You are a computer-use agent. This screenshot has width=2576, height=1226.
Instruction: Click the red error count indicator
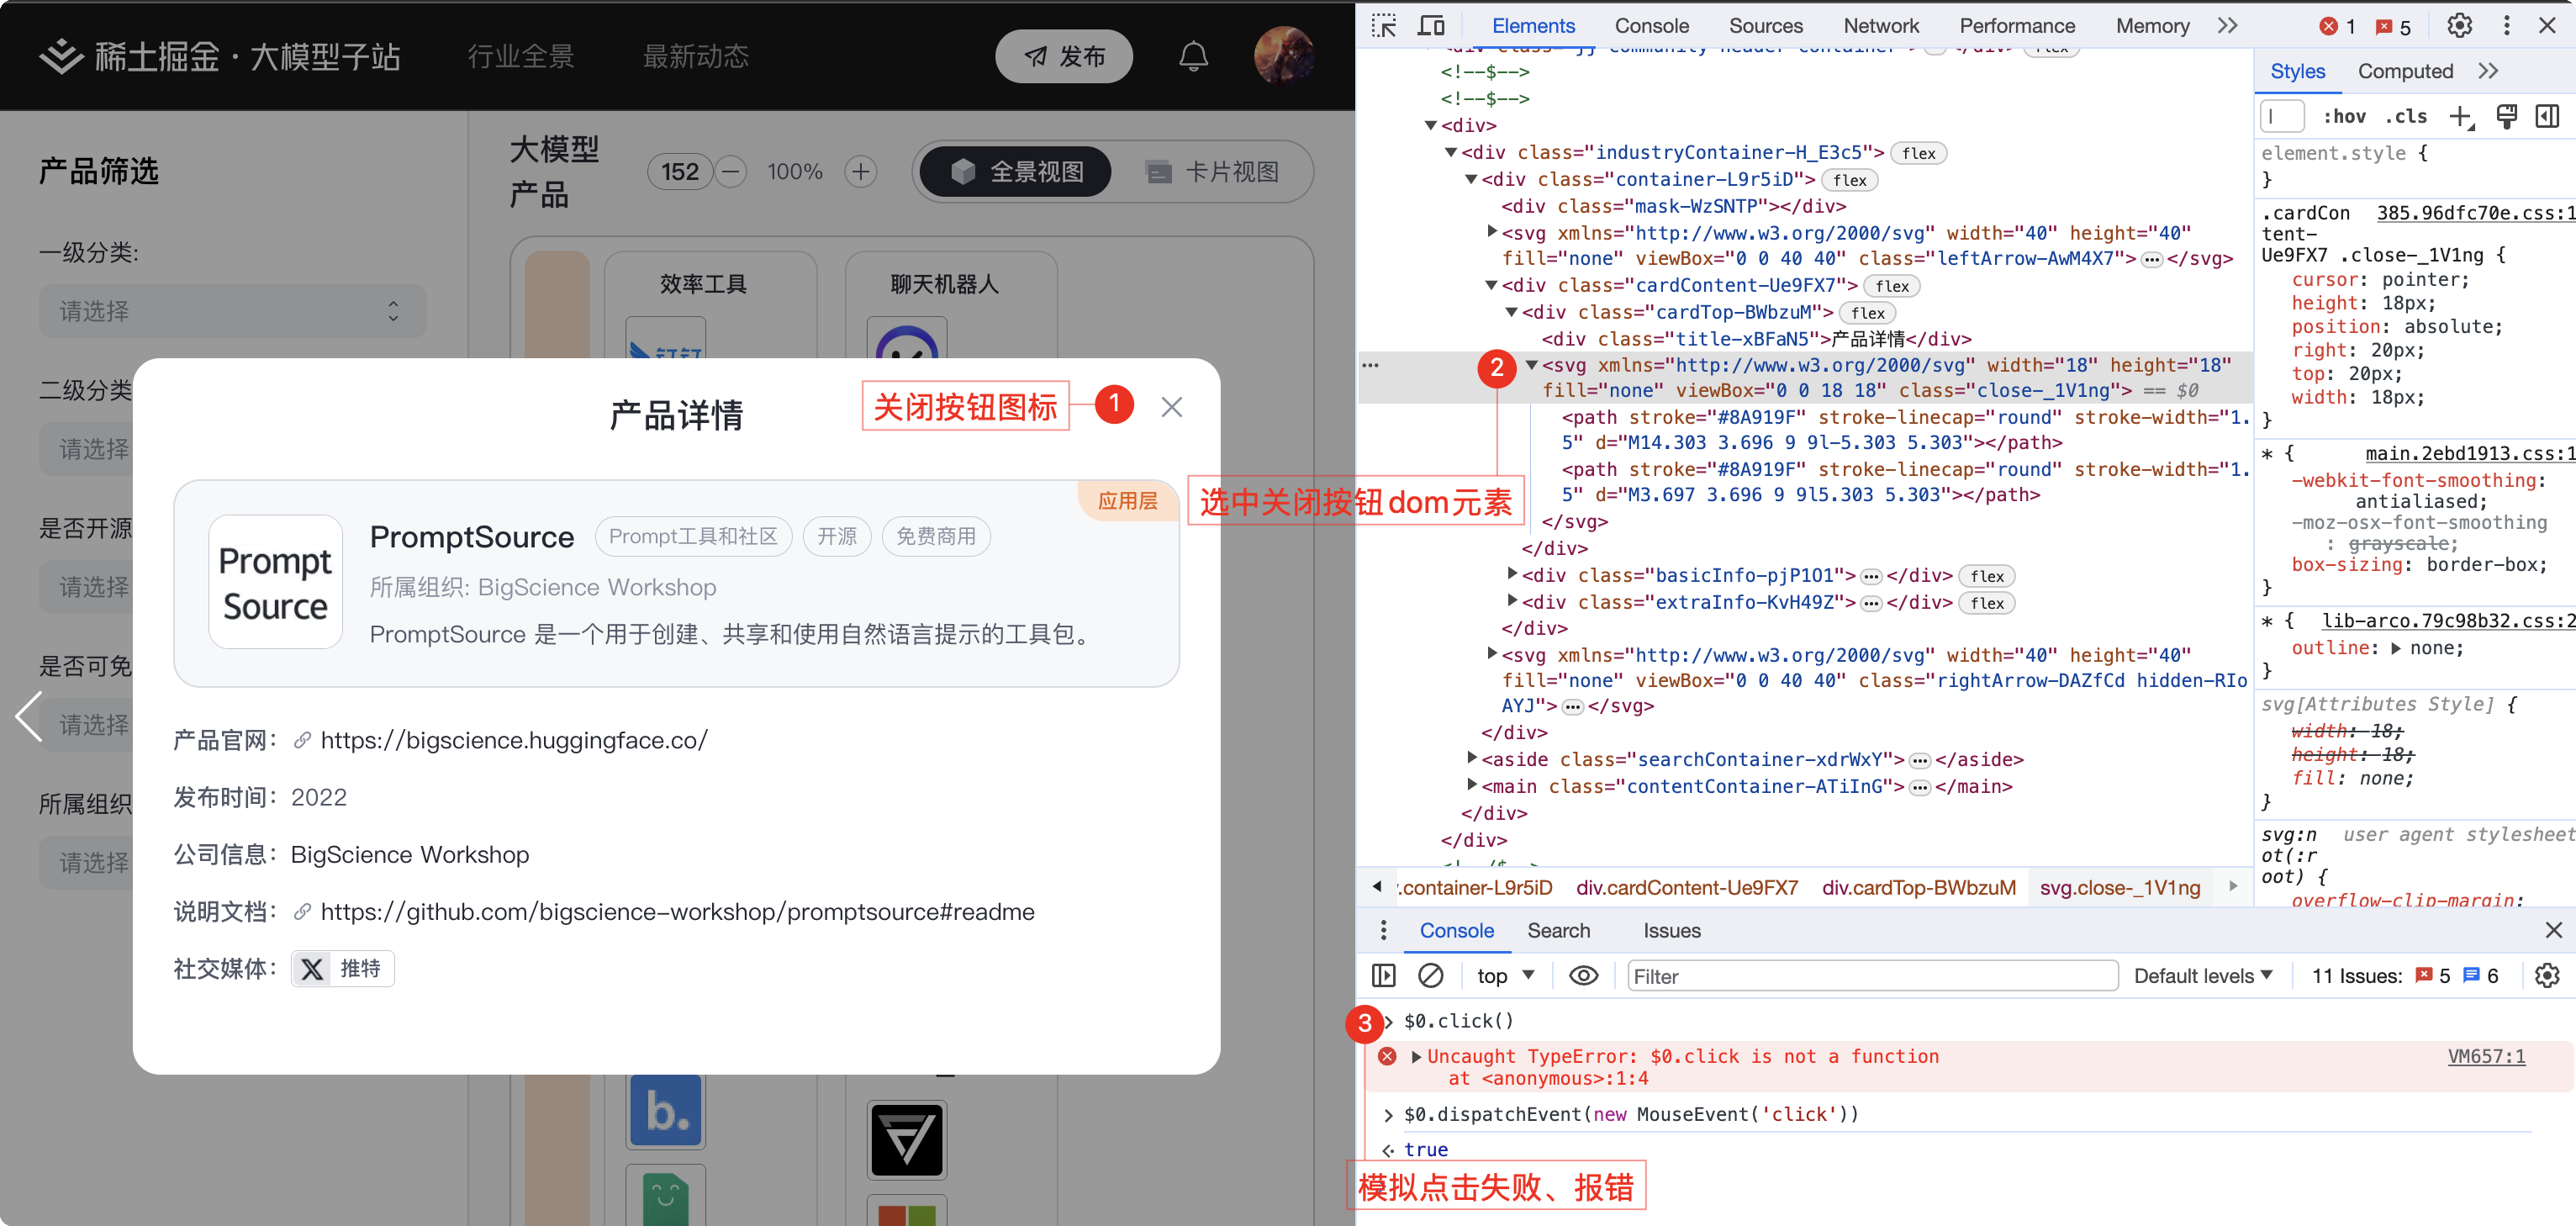click(x=2337, y=27)
